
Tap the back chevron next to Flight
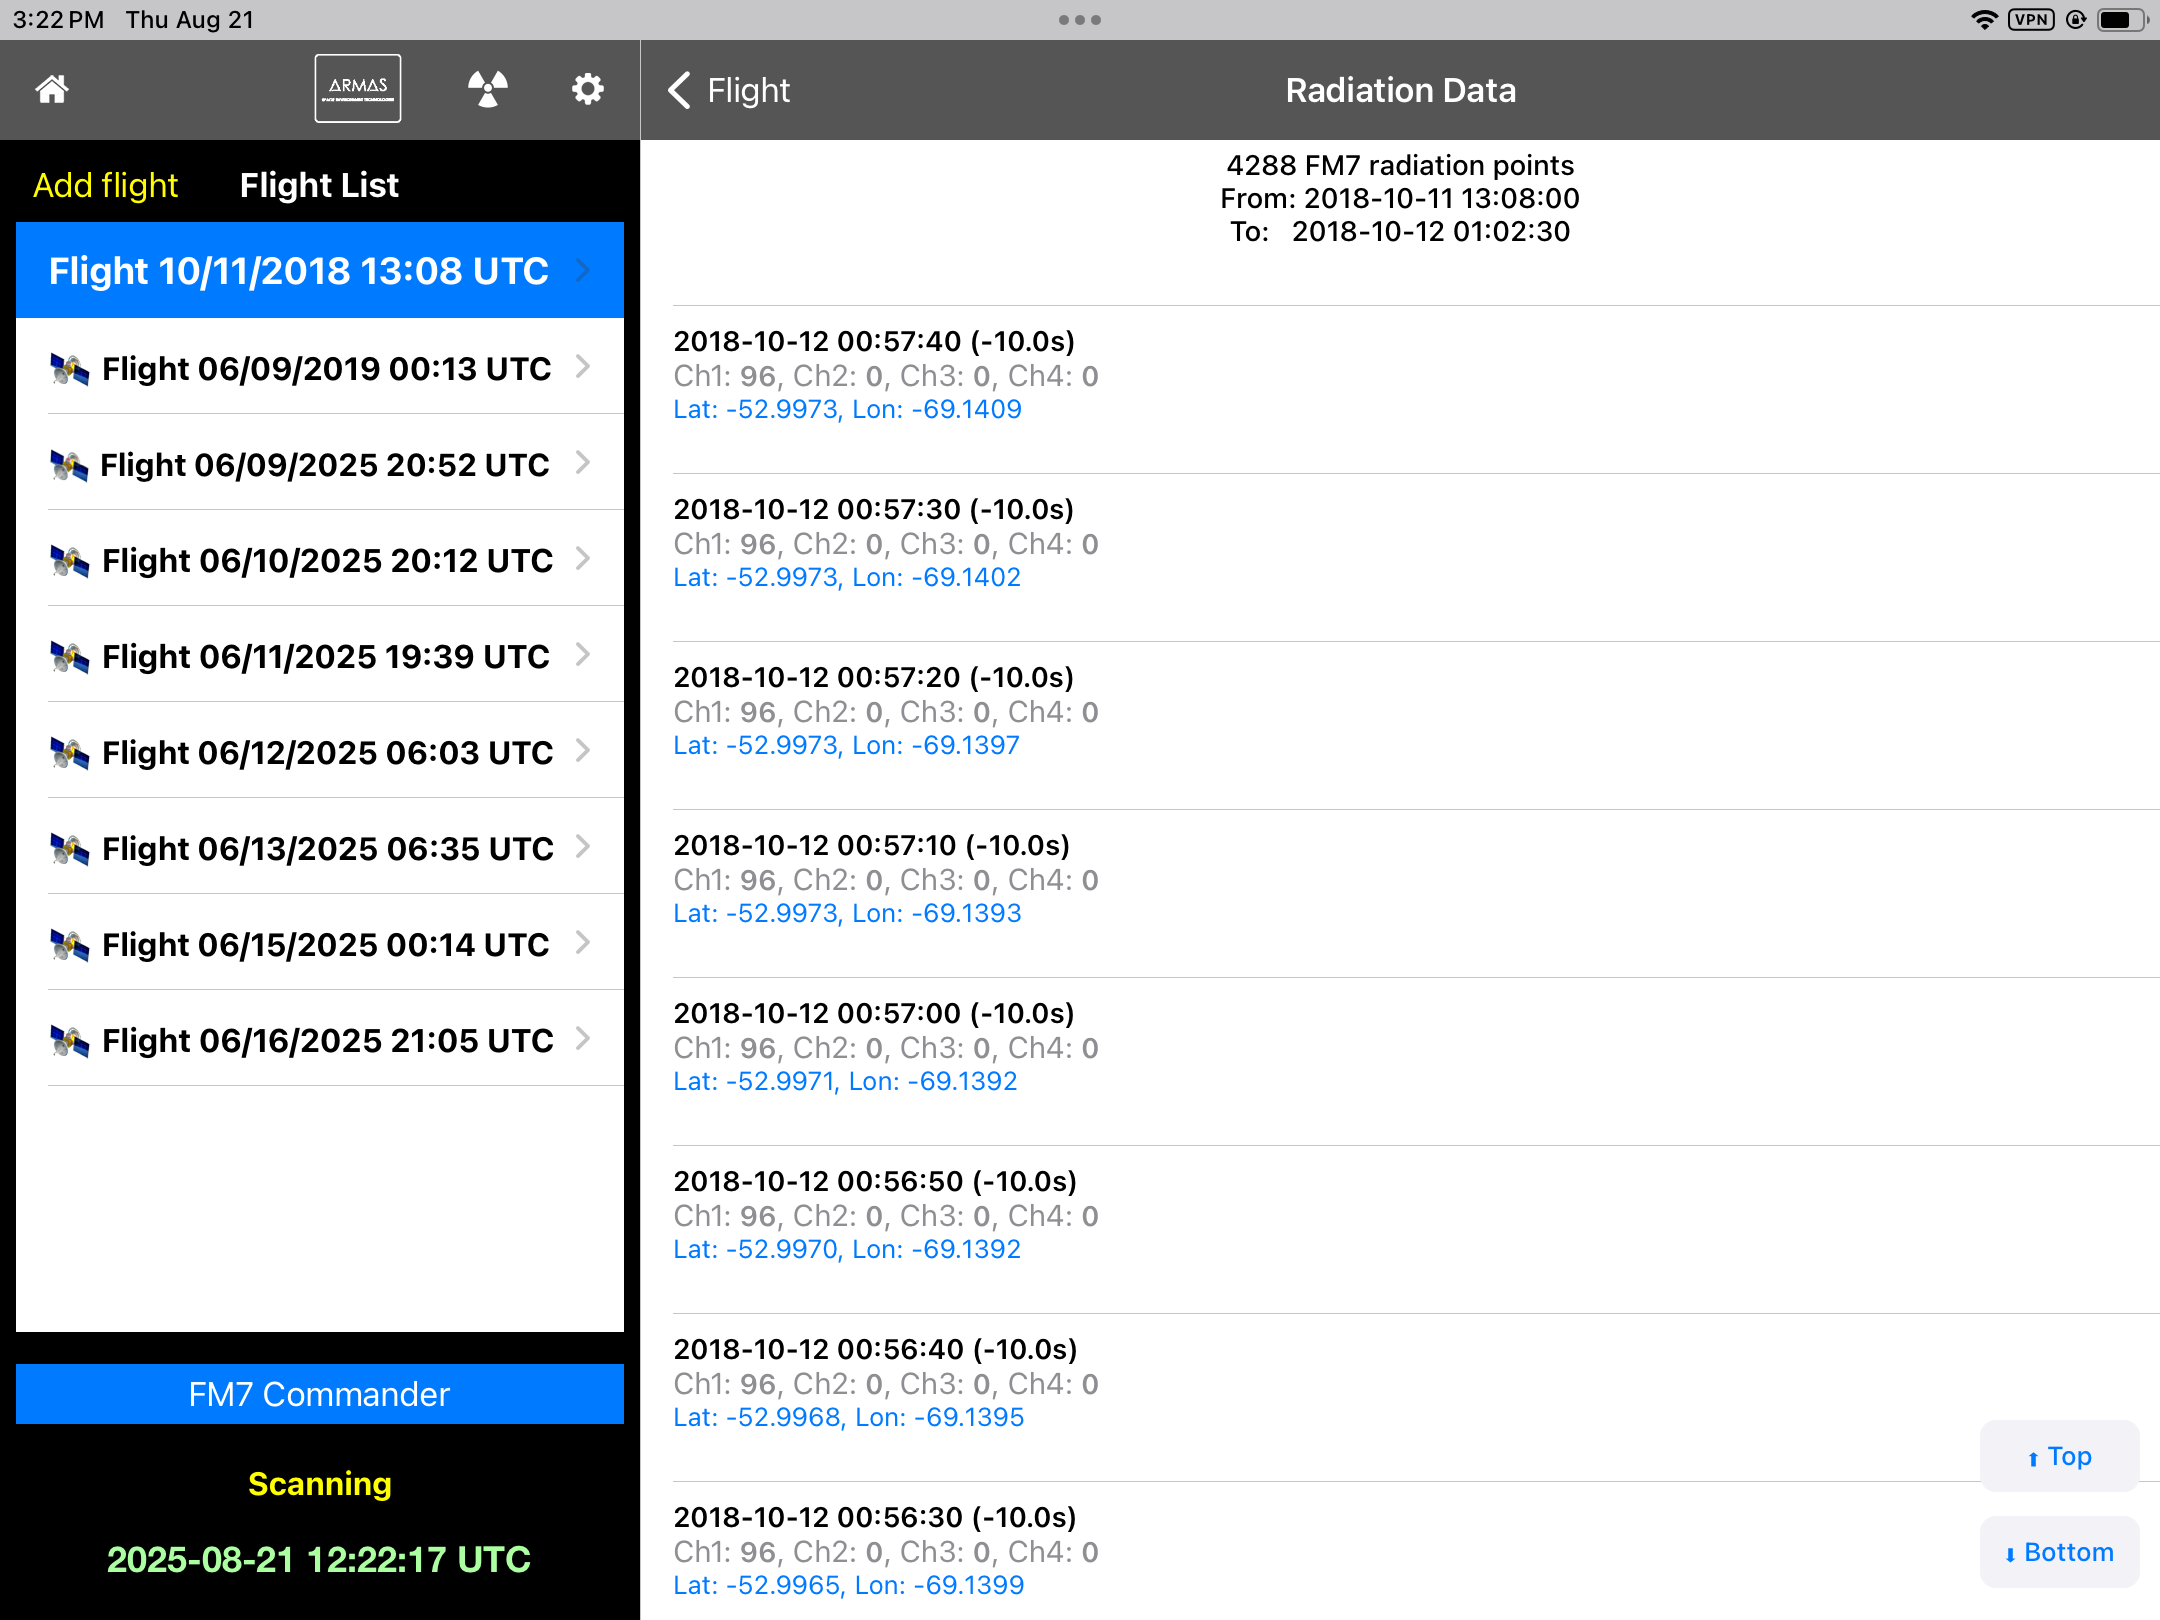[x=680, y=90]
